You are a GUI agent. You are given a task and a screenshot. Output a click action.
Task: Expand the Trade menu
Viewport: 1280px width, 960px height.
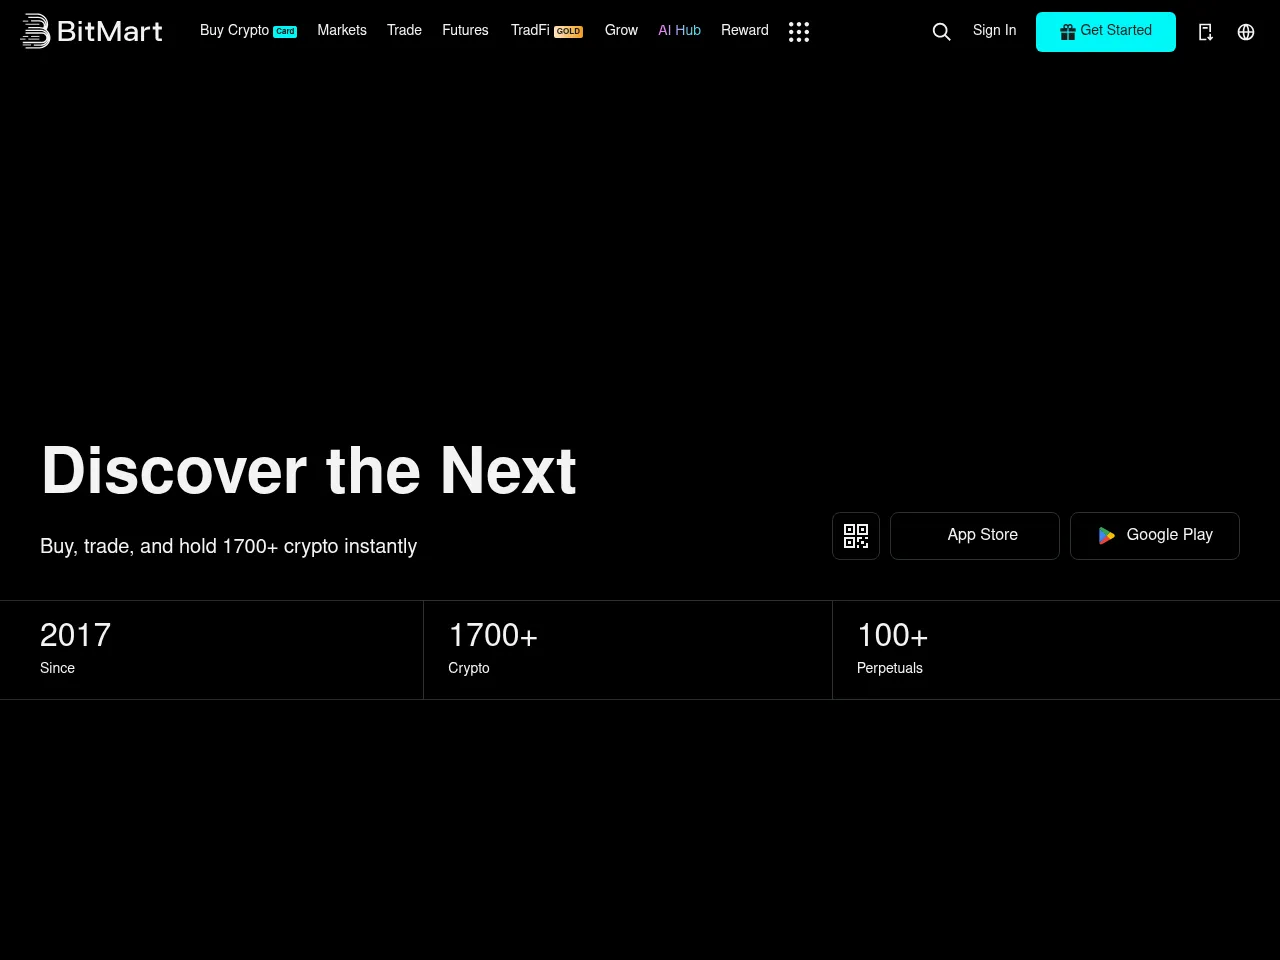404,31
